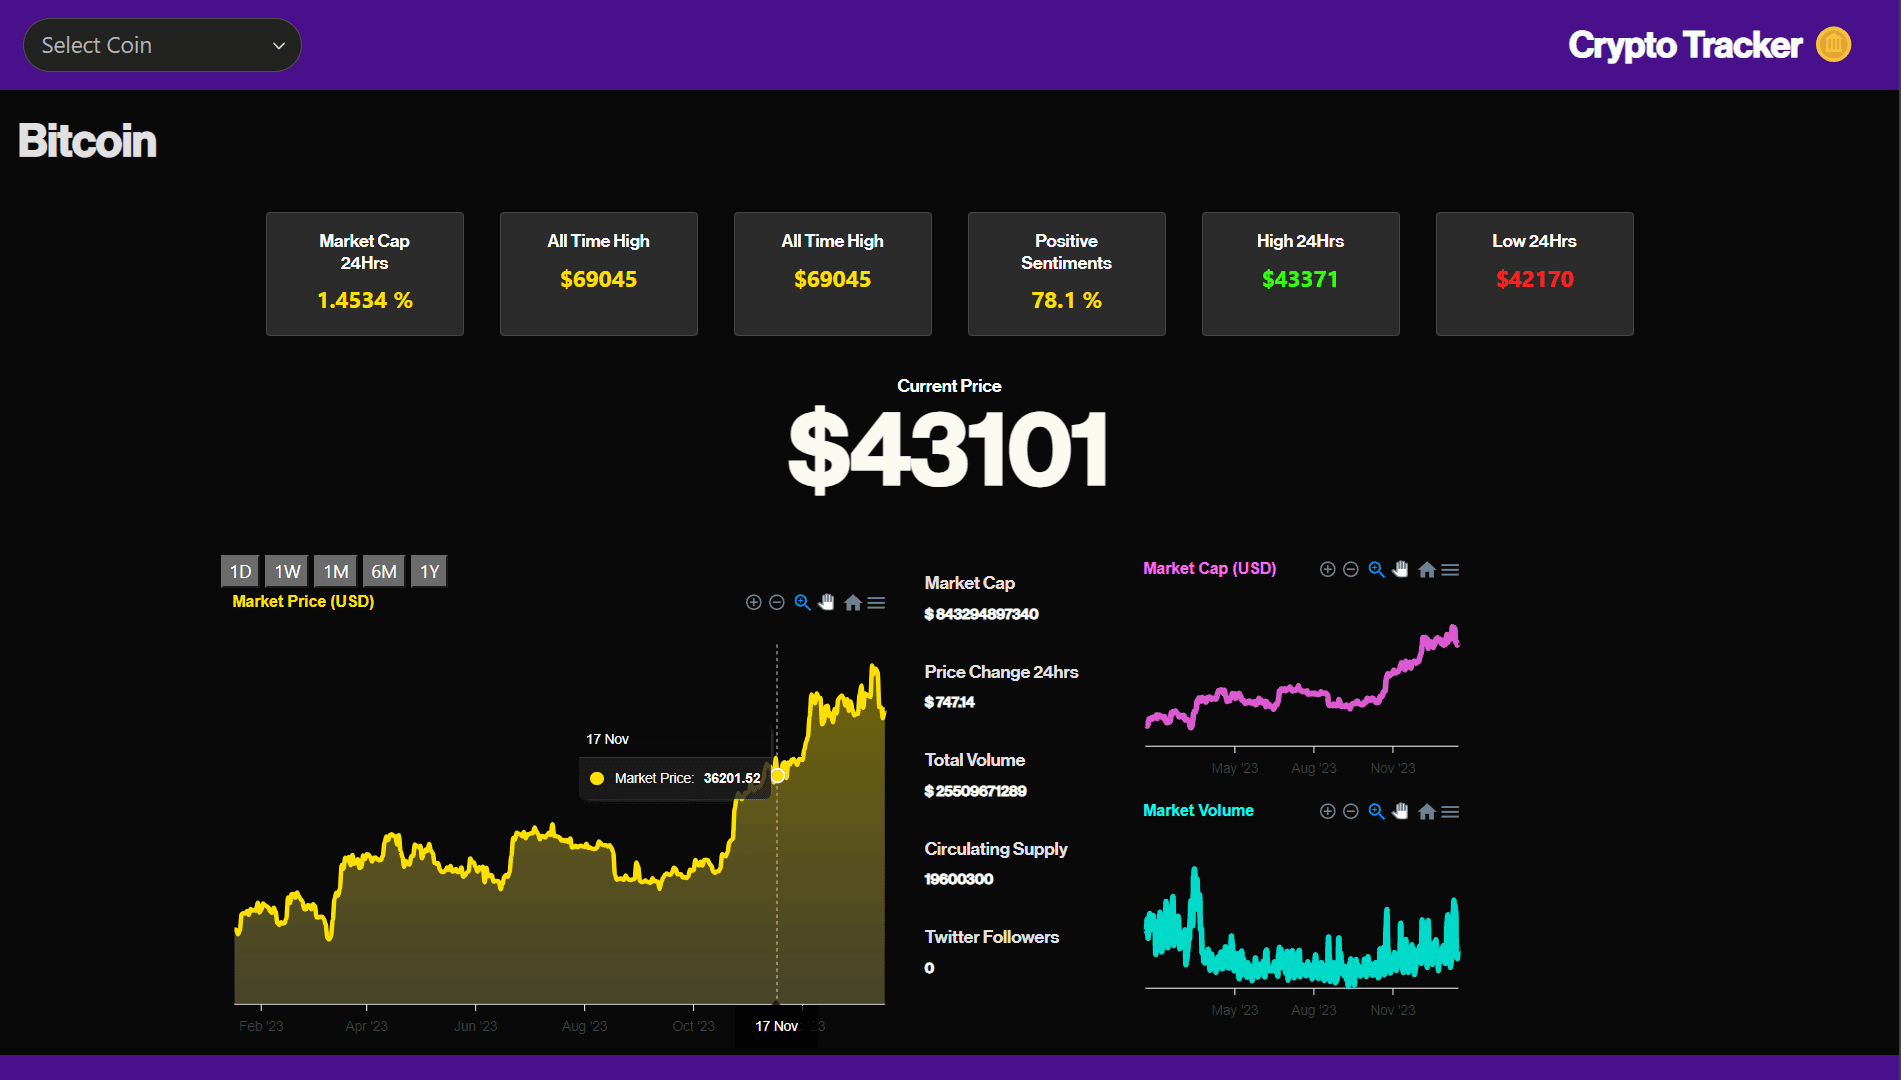This screenshot has height=1080, width=1901.
Task: Reset zoom home on Market Volume chart
Action: tap(1427, 811)
